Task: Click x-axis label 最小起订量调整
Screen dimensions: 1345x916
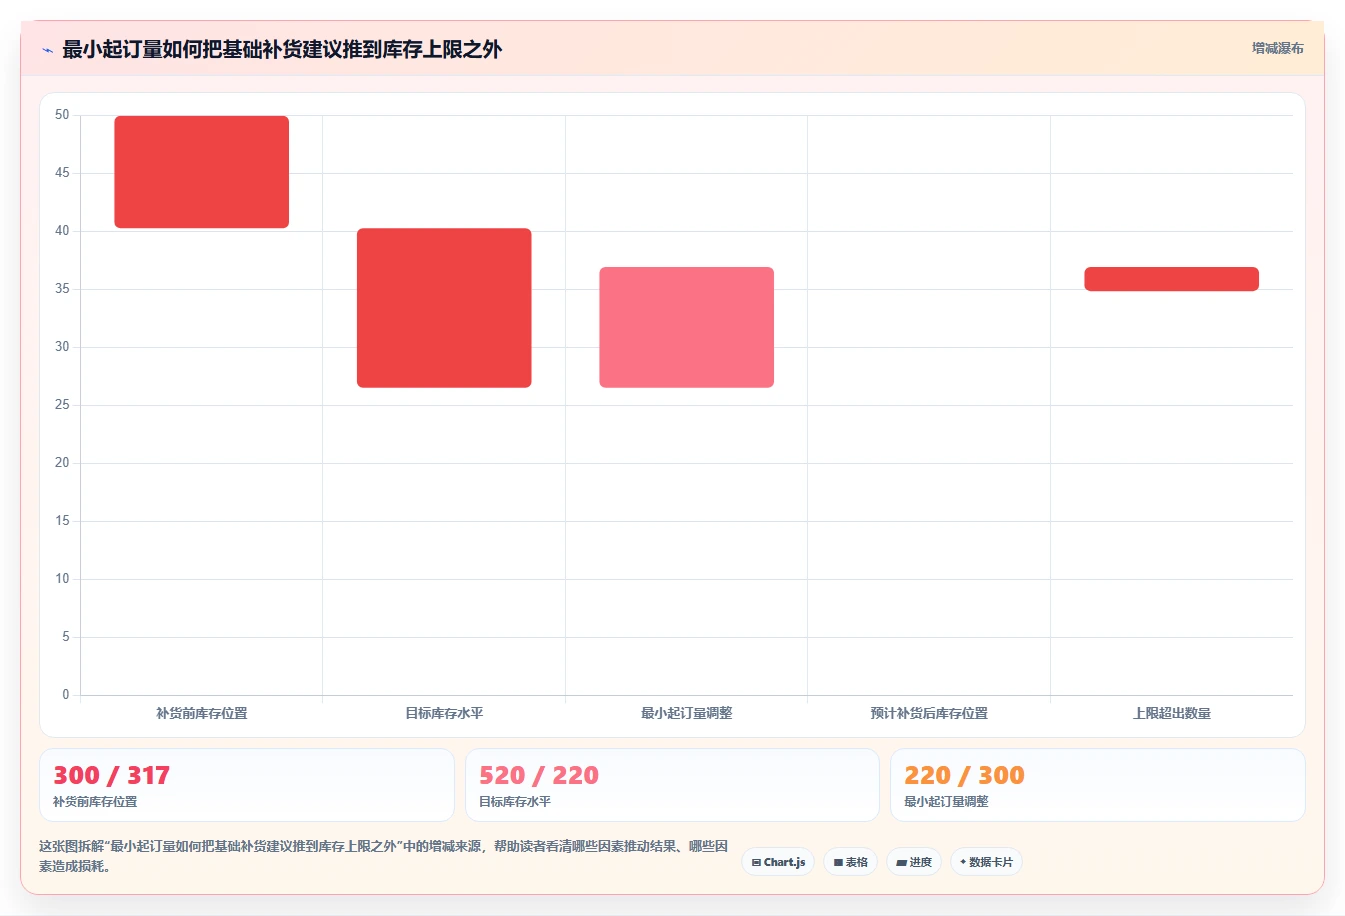Action: click(x=686, y=713)
